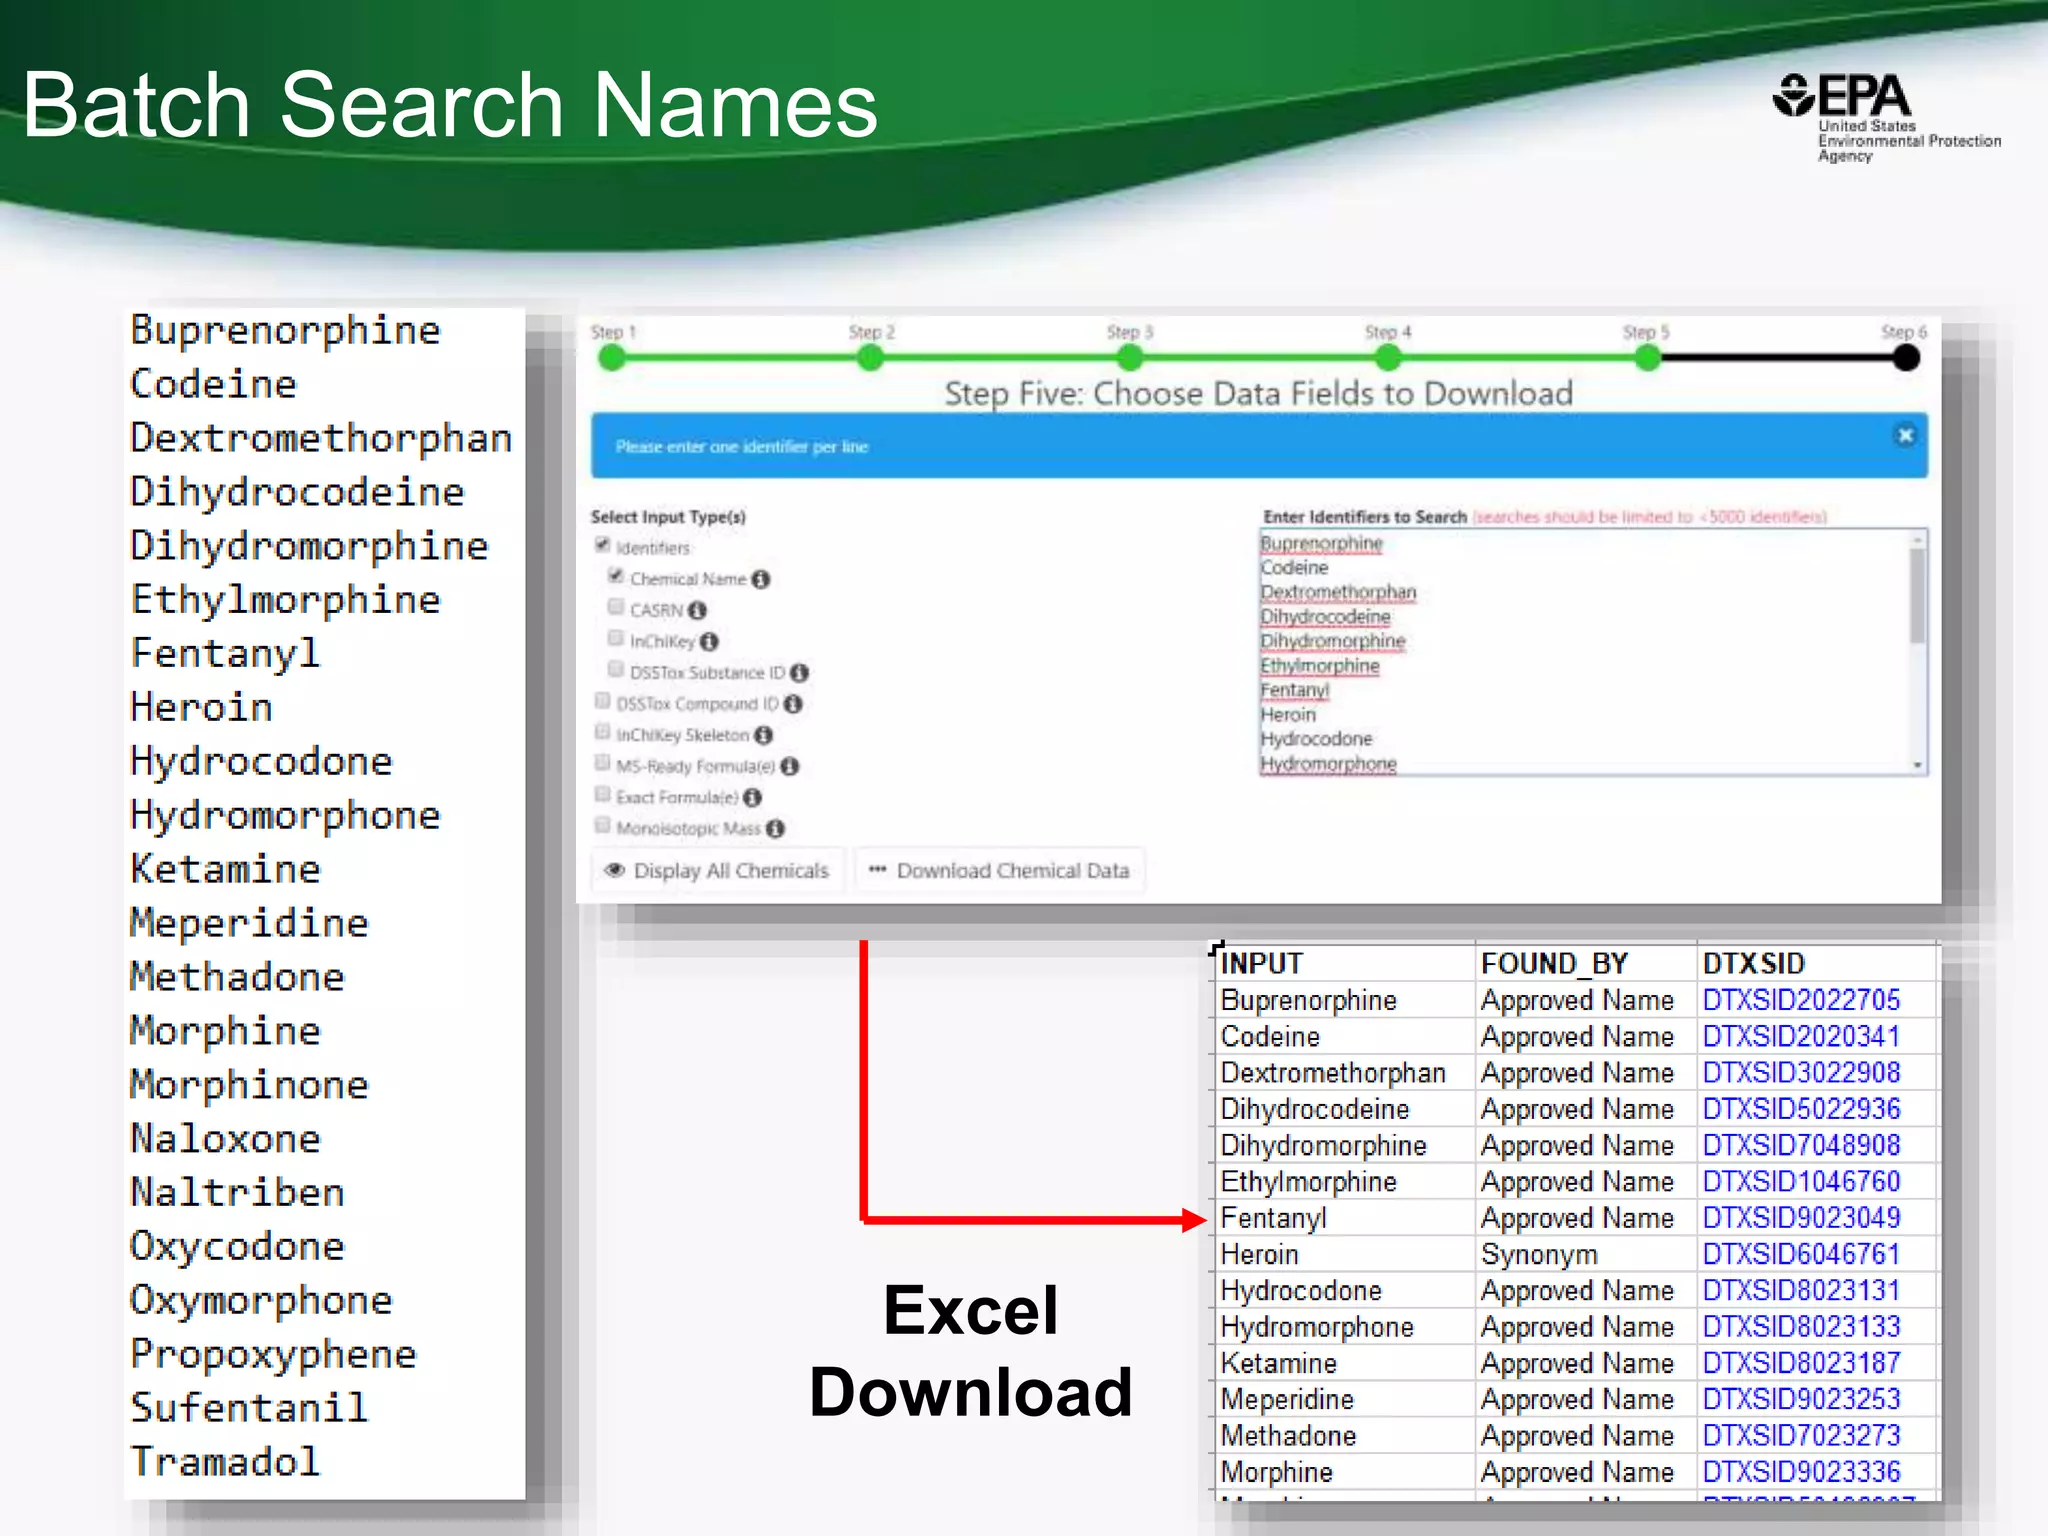This screenshot has width=2048, height=1536.
Task: Enable the Exact Formula(e) checkbox
Action: (x=603, y=794)
